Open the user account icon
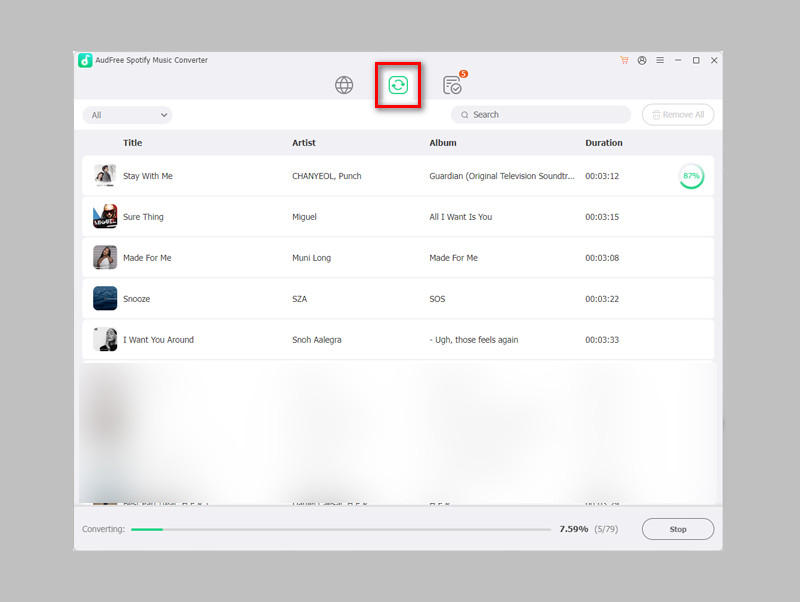 [x=642, y=60]
